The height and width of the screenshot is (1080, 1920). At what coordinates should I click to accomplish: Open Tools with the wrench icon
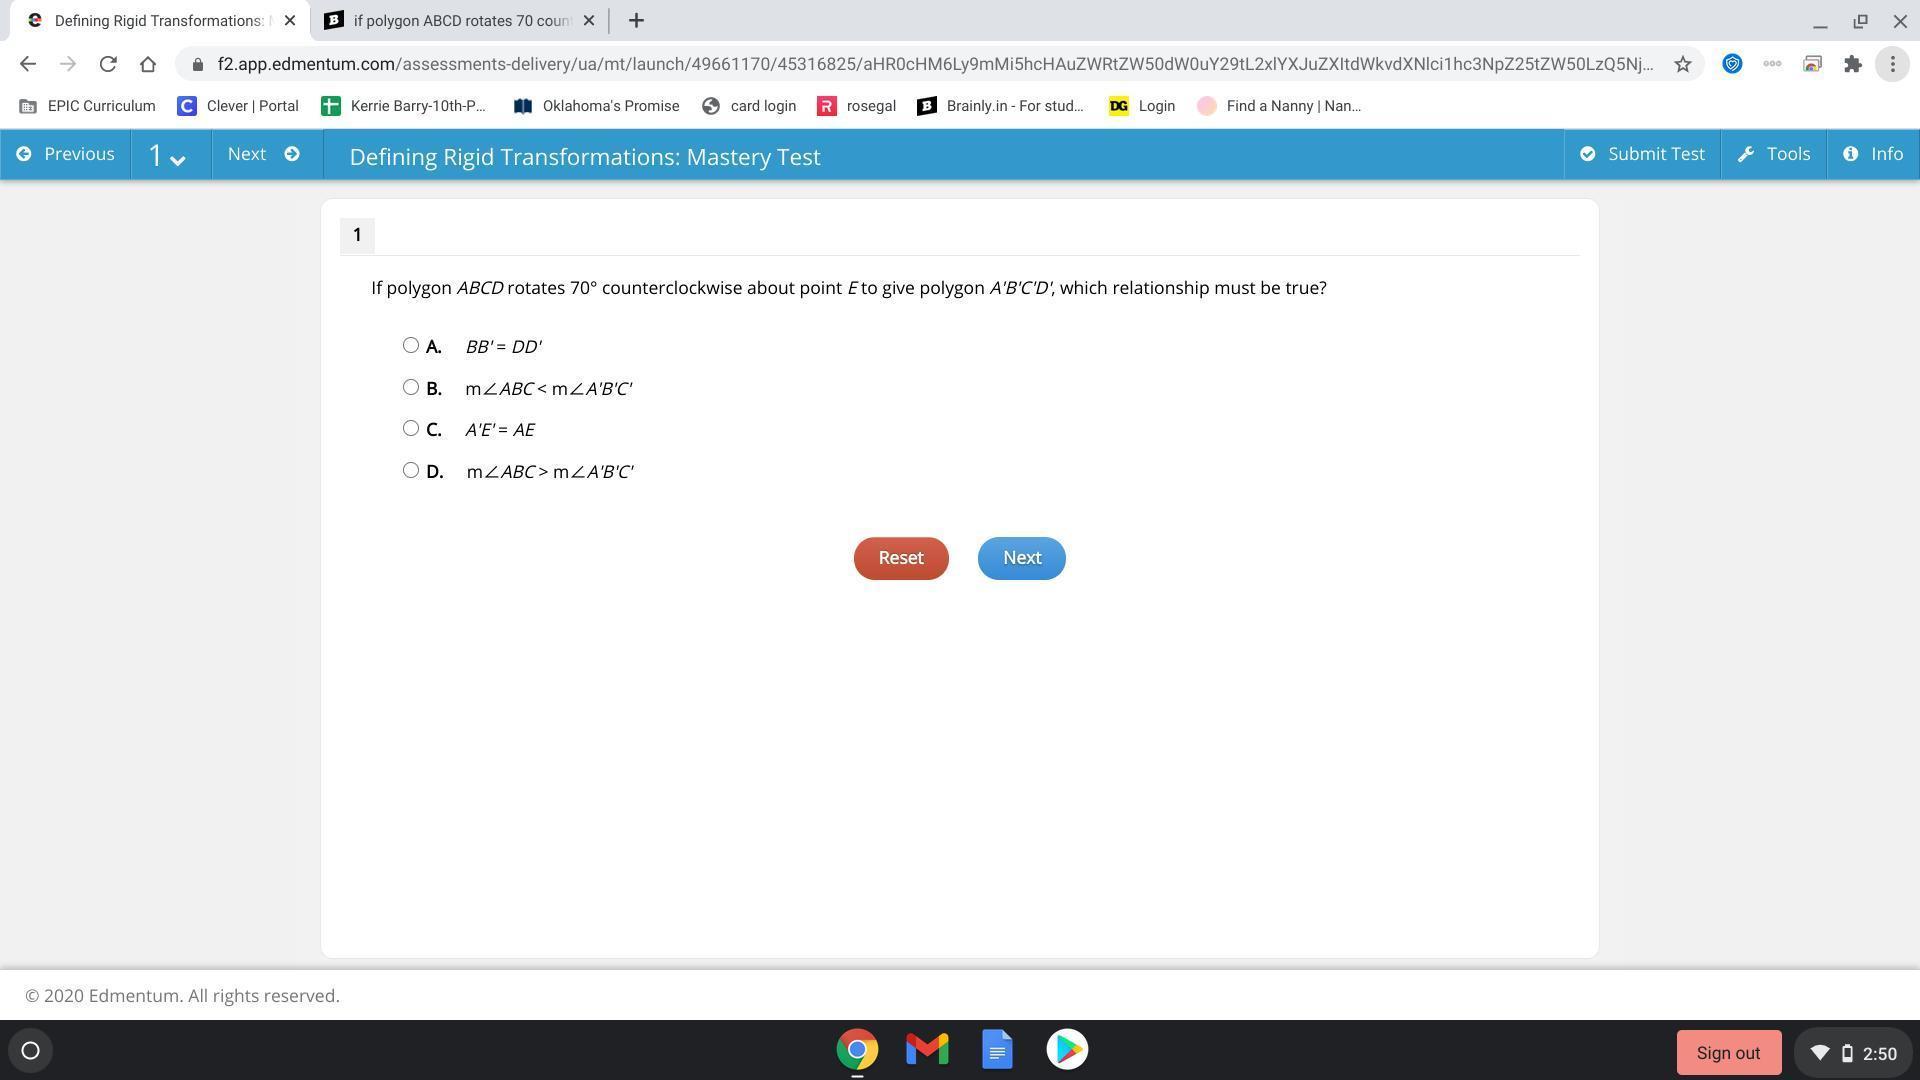1774,154
